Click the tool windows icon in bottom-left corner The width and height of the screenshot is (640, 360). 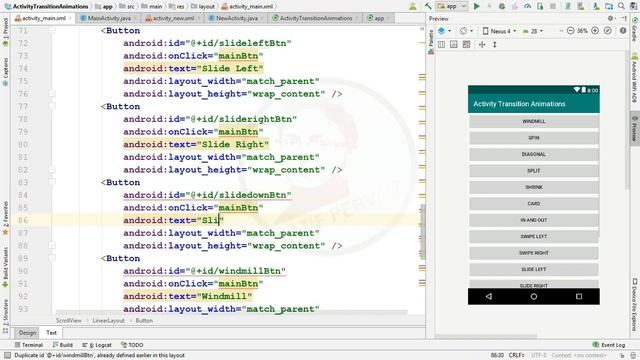point(7,356)
